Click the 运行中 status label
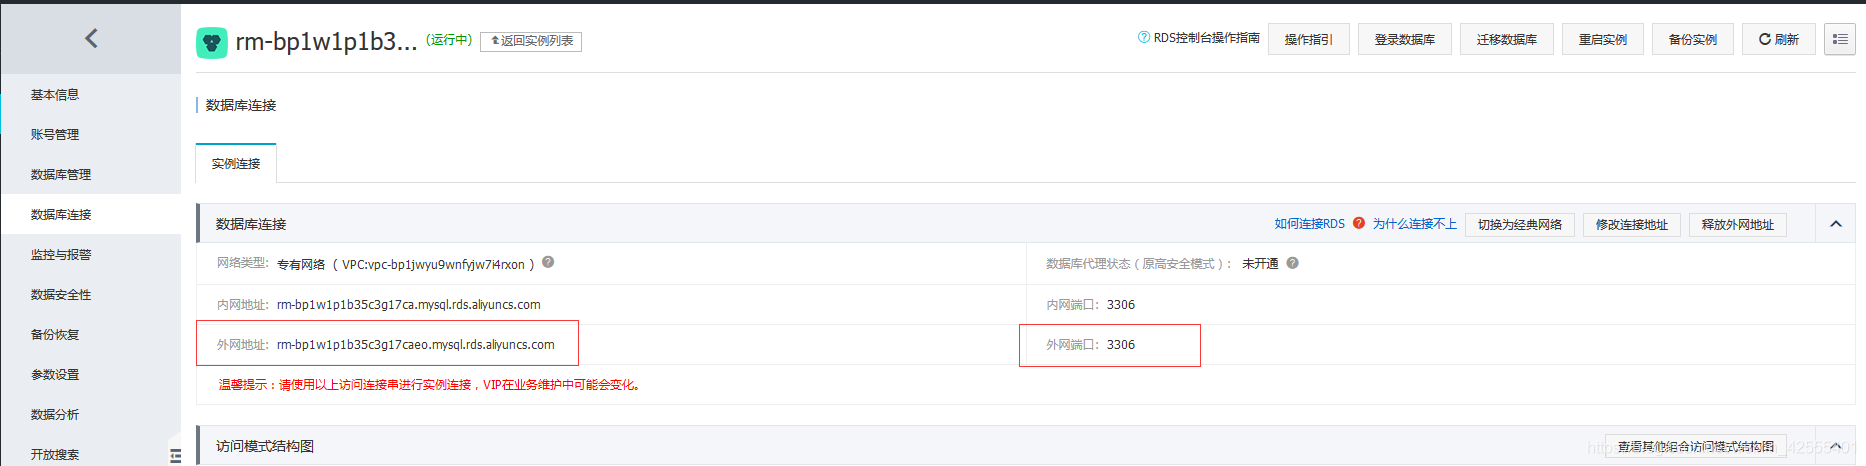The width and height of the screenshot is (1866, 466). (449, 40)
